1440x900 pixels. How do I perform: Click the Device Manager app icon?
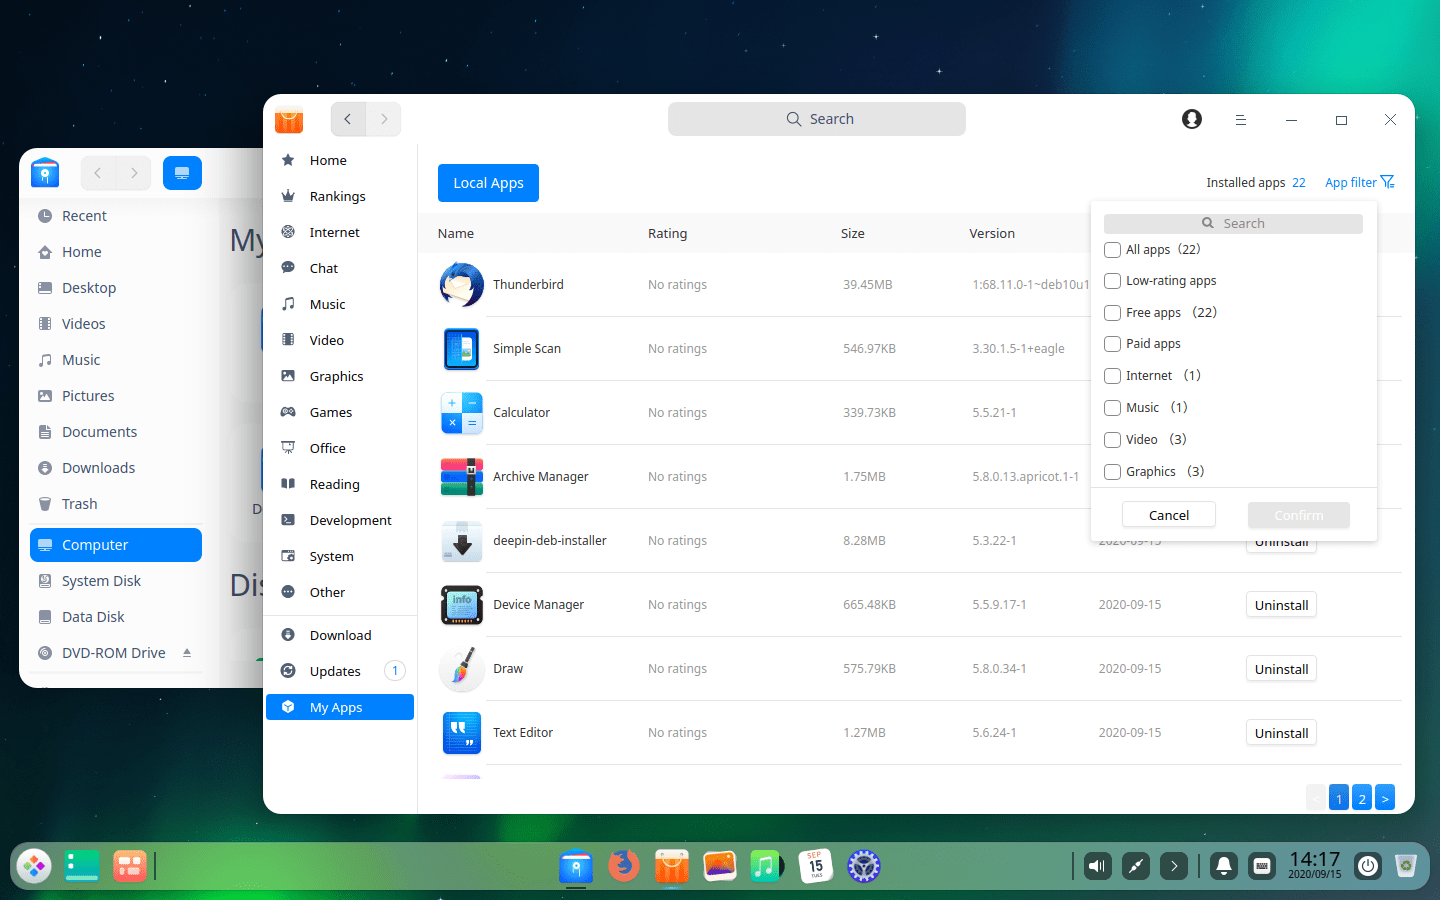pyautogui.click(x=462, y=605)
